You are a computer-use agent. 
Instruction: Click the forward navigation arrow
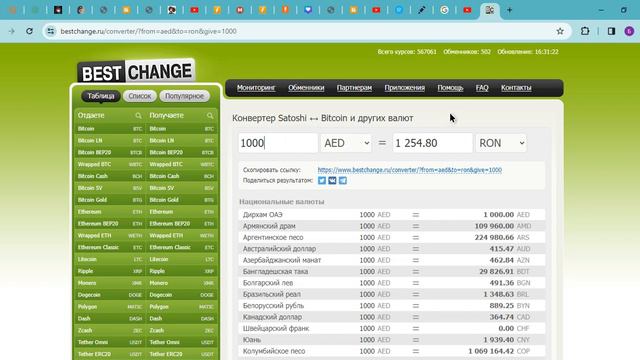click(11, 31)
